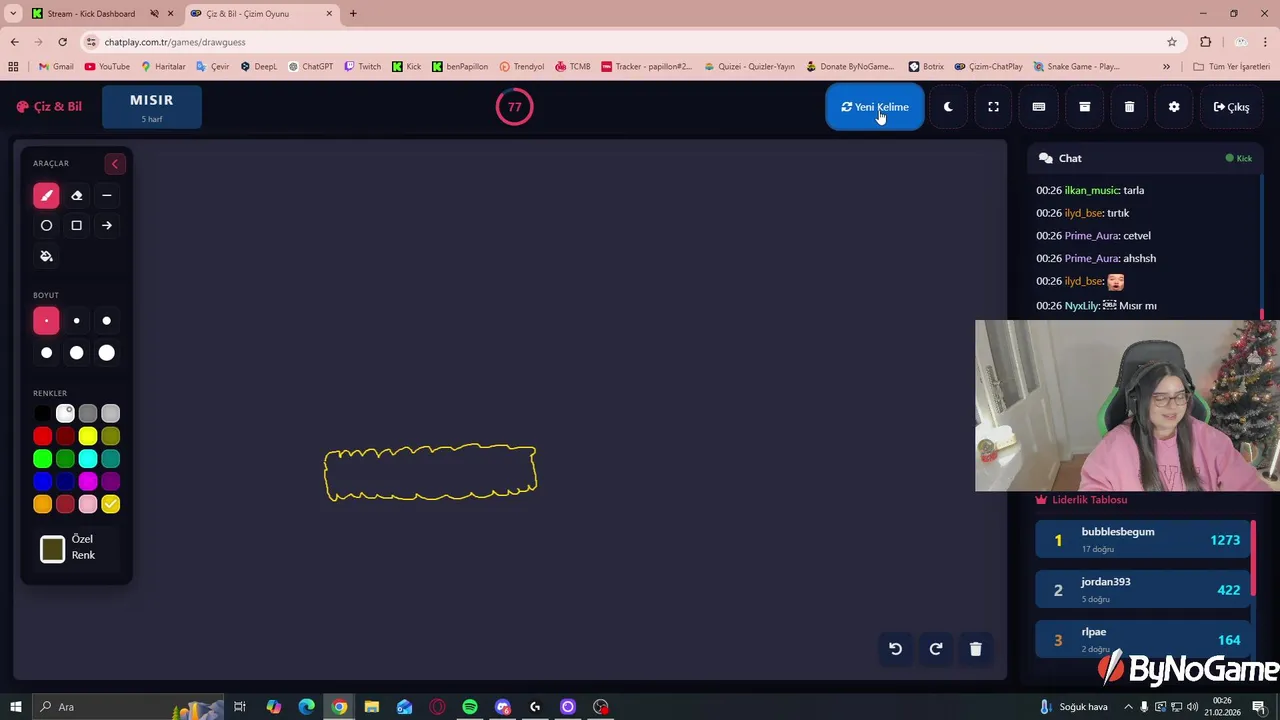Click the MISIR word card
This screenshot has width=1280, height=720.
pos(152,107)
